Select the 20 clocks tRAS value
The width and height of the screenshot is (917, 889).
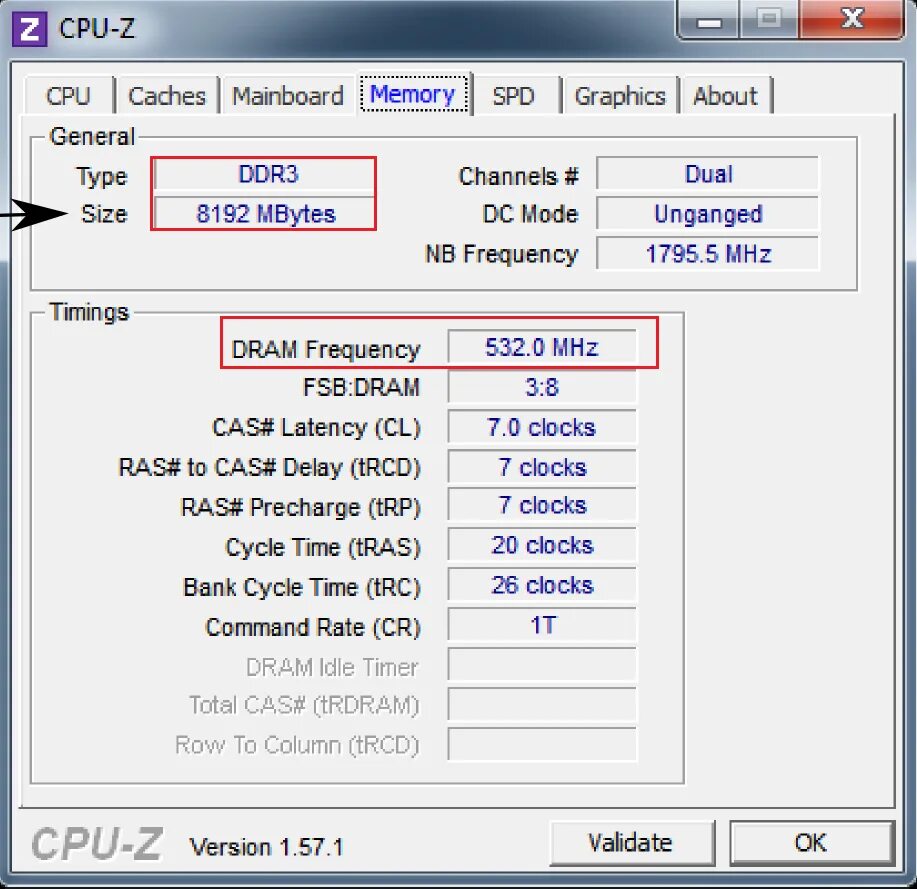pos(542,545)
